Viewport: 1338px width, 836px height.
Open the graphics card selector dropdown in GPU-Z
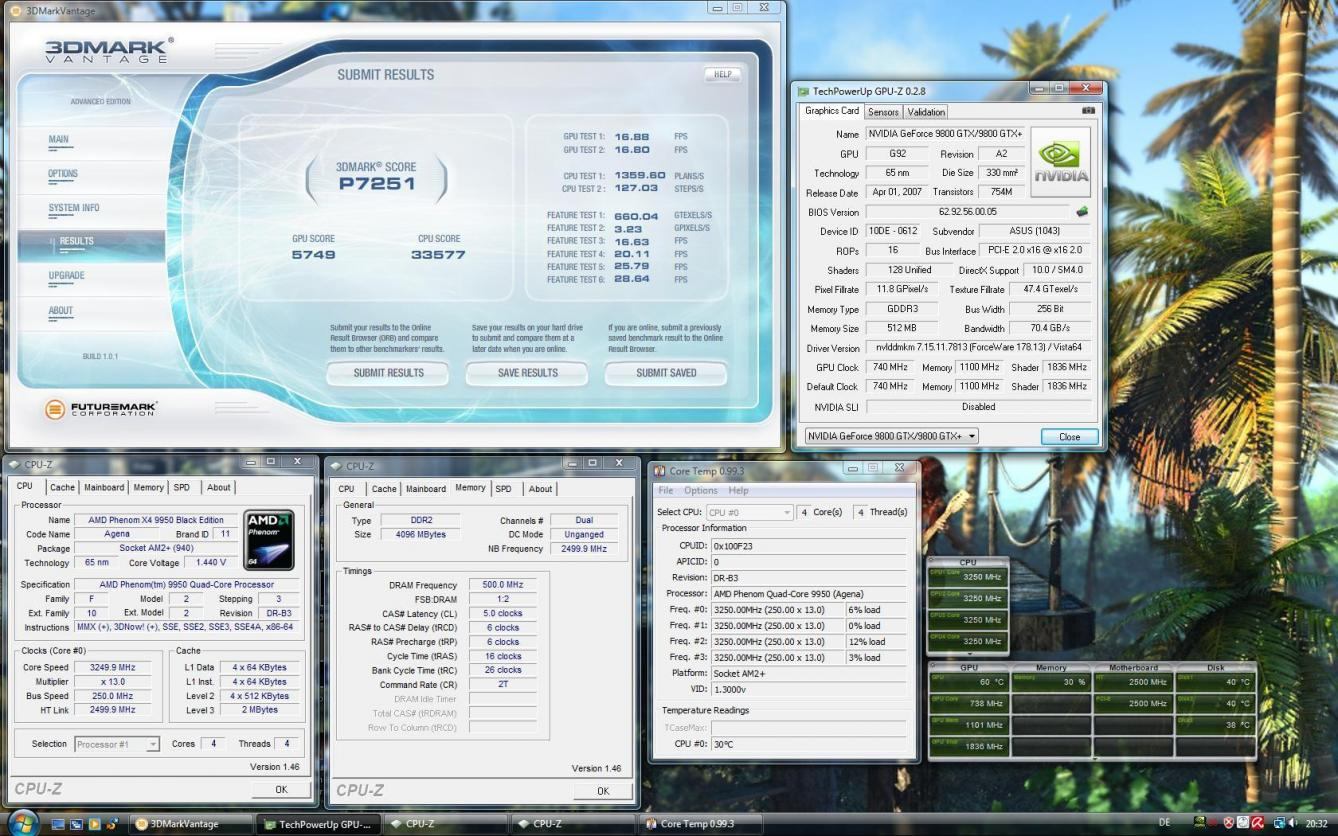click(x=891, y=436)
